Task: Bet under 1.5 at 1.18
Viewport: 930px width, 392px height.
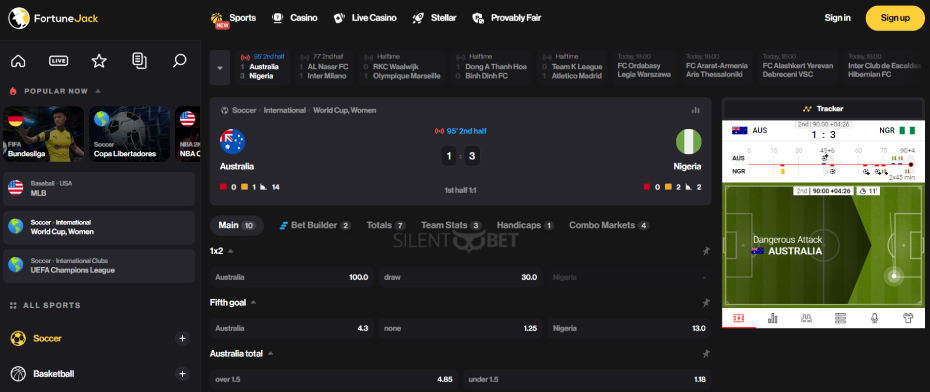Action: click(587, 380)
